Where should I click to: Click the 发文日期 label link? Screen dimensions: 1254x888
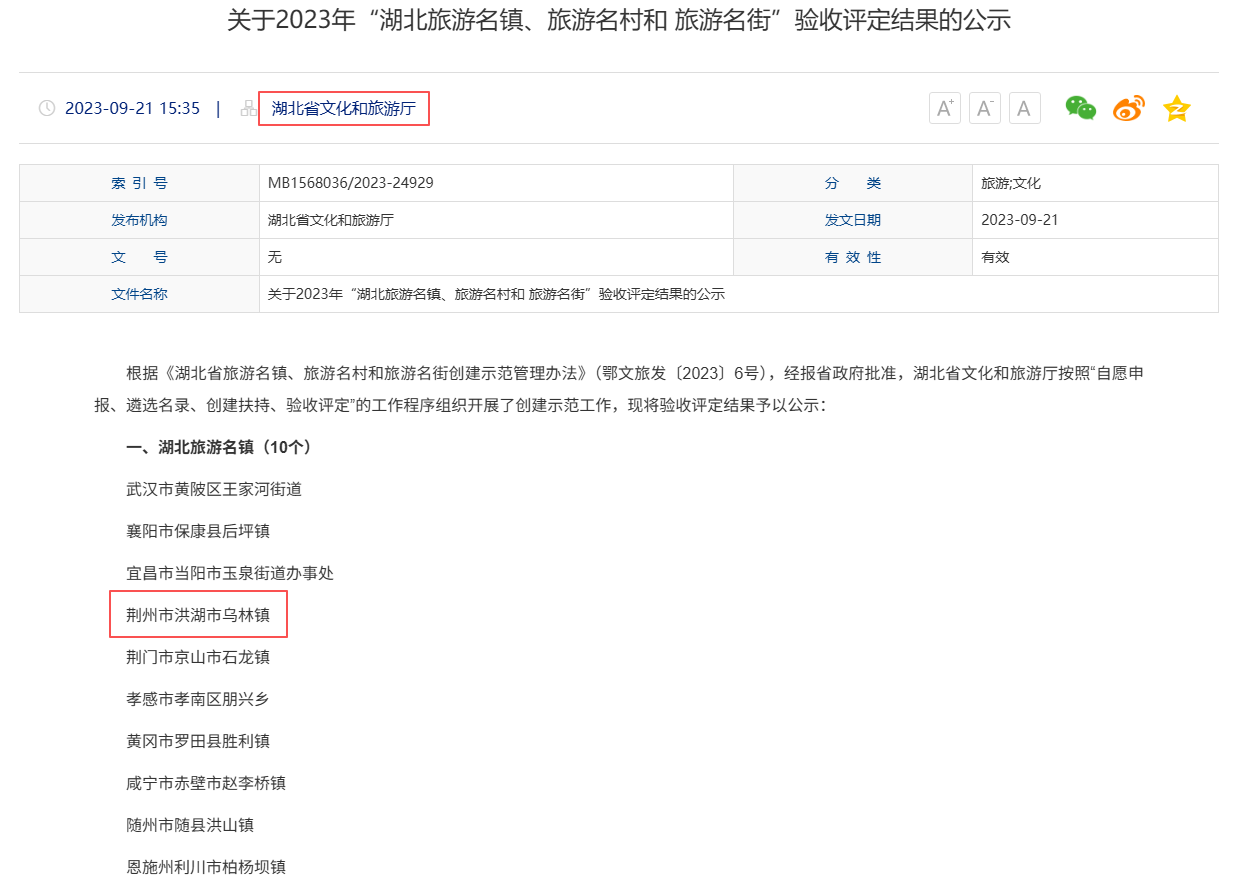852,219
